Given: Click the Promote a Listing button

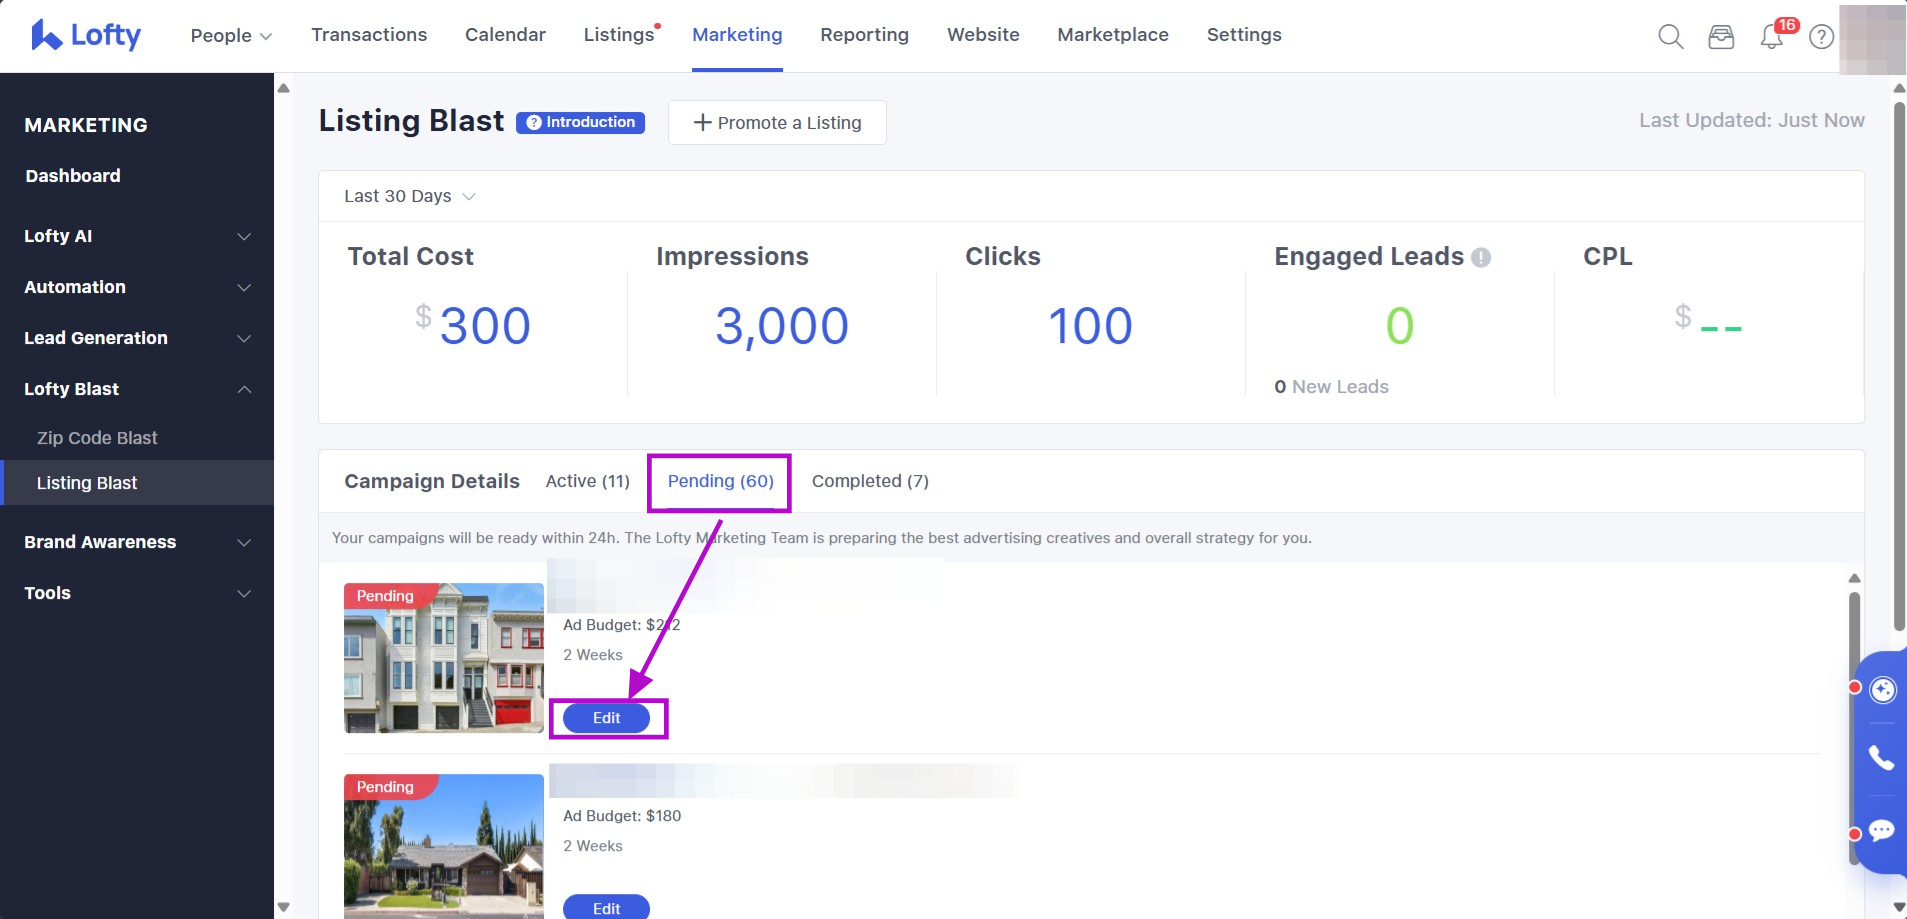Looking at the screenshot, I should pyautogui.click(x=777, y=123).
